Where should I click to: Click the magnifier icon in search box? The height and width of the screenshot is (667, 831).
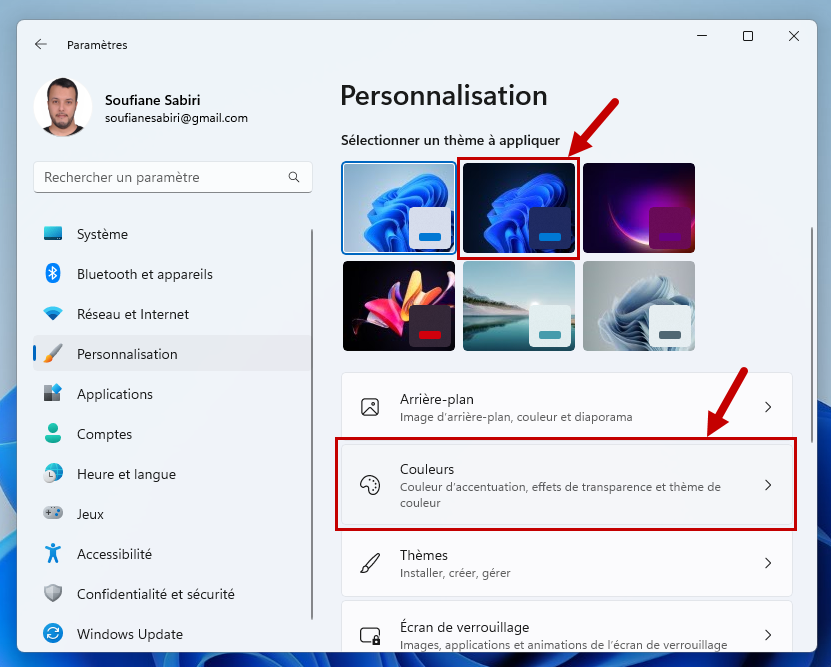(294, 177)
